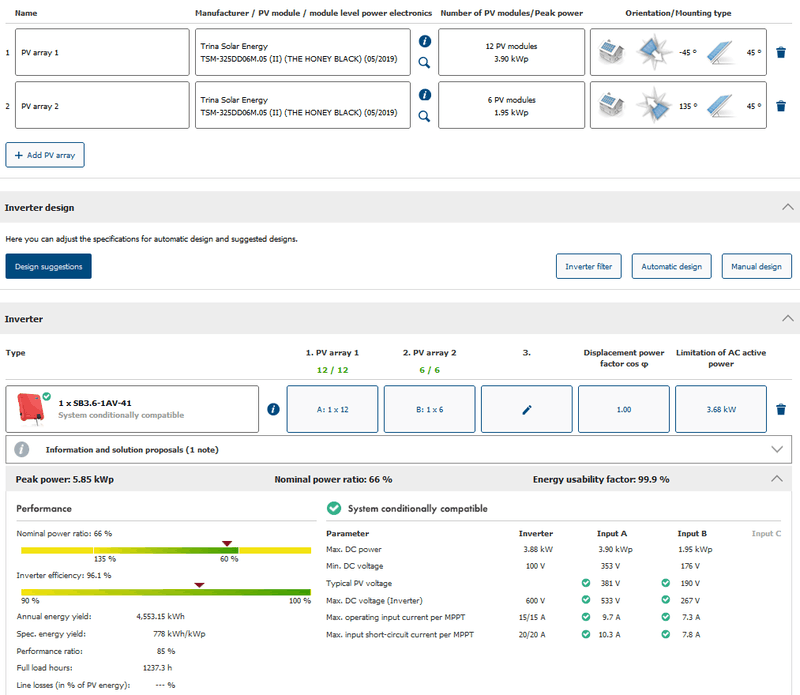Image resolution: width=800 pixels, height=695 pixels.
Task: Click info icon for PV array 2 module
Action: click(424, 95)
